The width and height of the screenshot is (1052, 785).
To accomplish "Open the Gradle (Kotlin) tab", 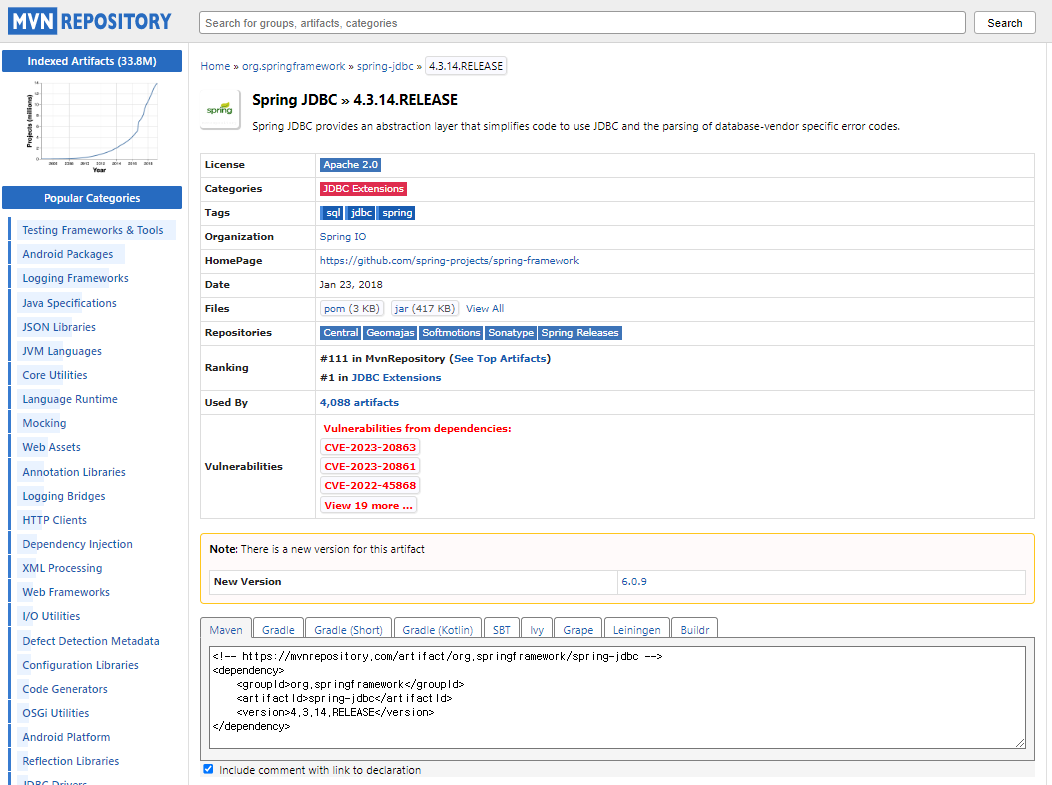I will click(x=437, y=629).
